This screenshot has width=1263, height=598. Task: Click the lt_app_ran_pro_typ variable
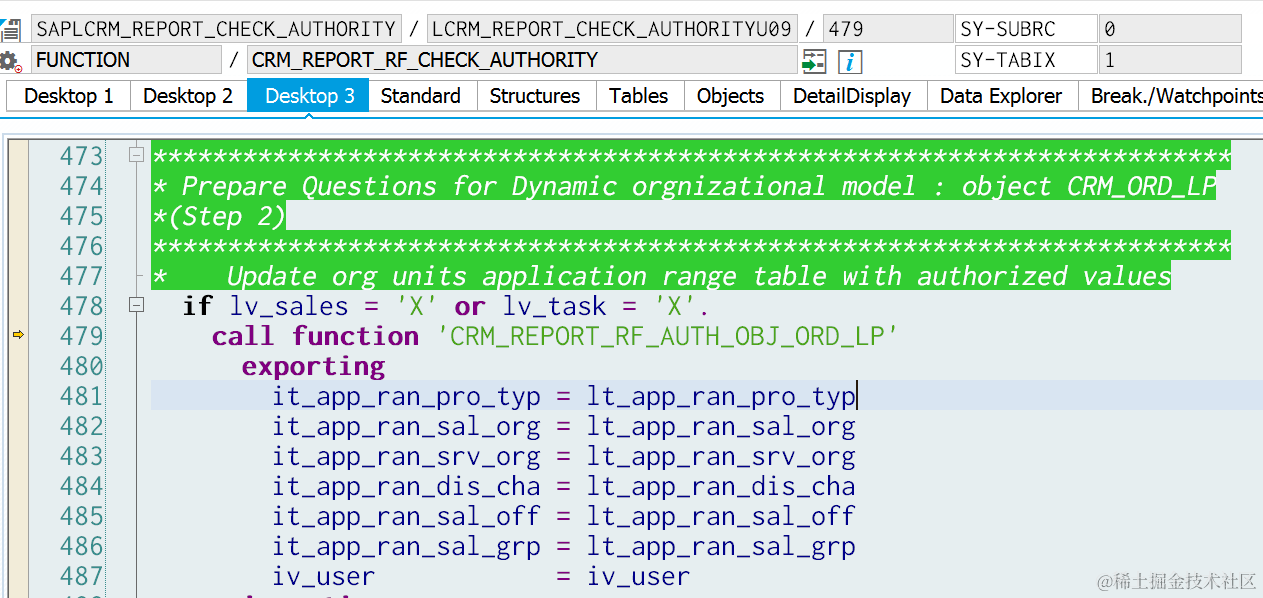(721, 396)
